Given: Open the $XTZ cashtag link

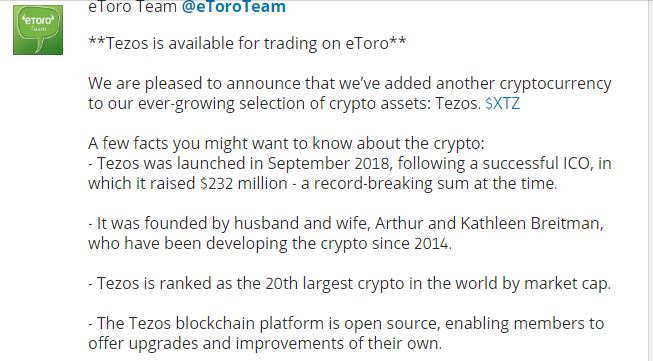Looking at the screenshot, I should (x=503, y=103).
